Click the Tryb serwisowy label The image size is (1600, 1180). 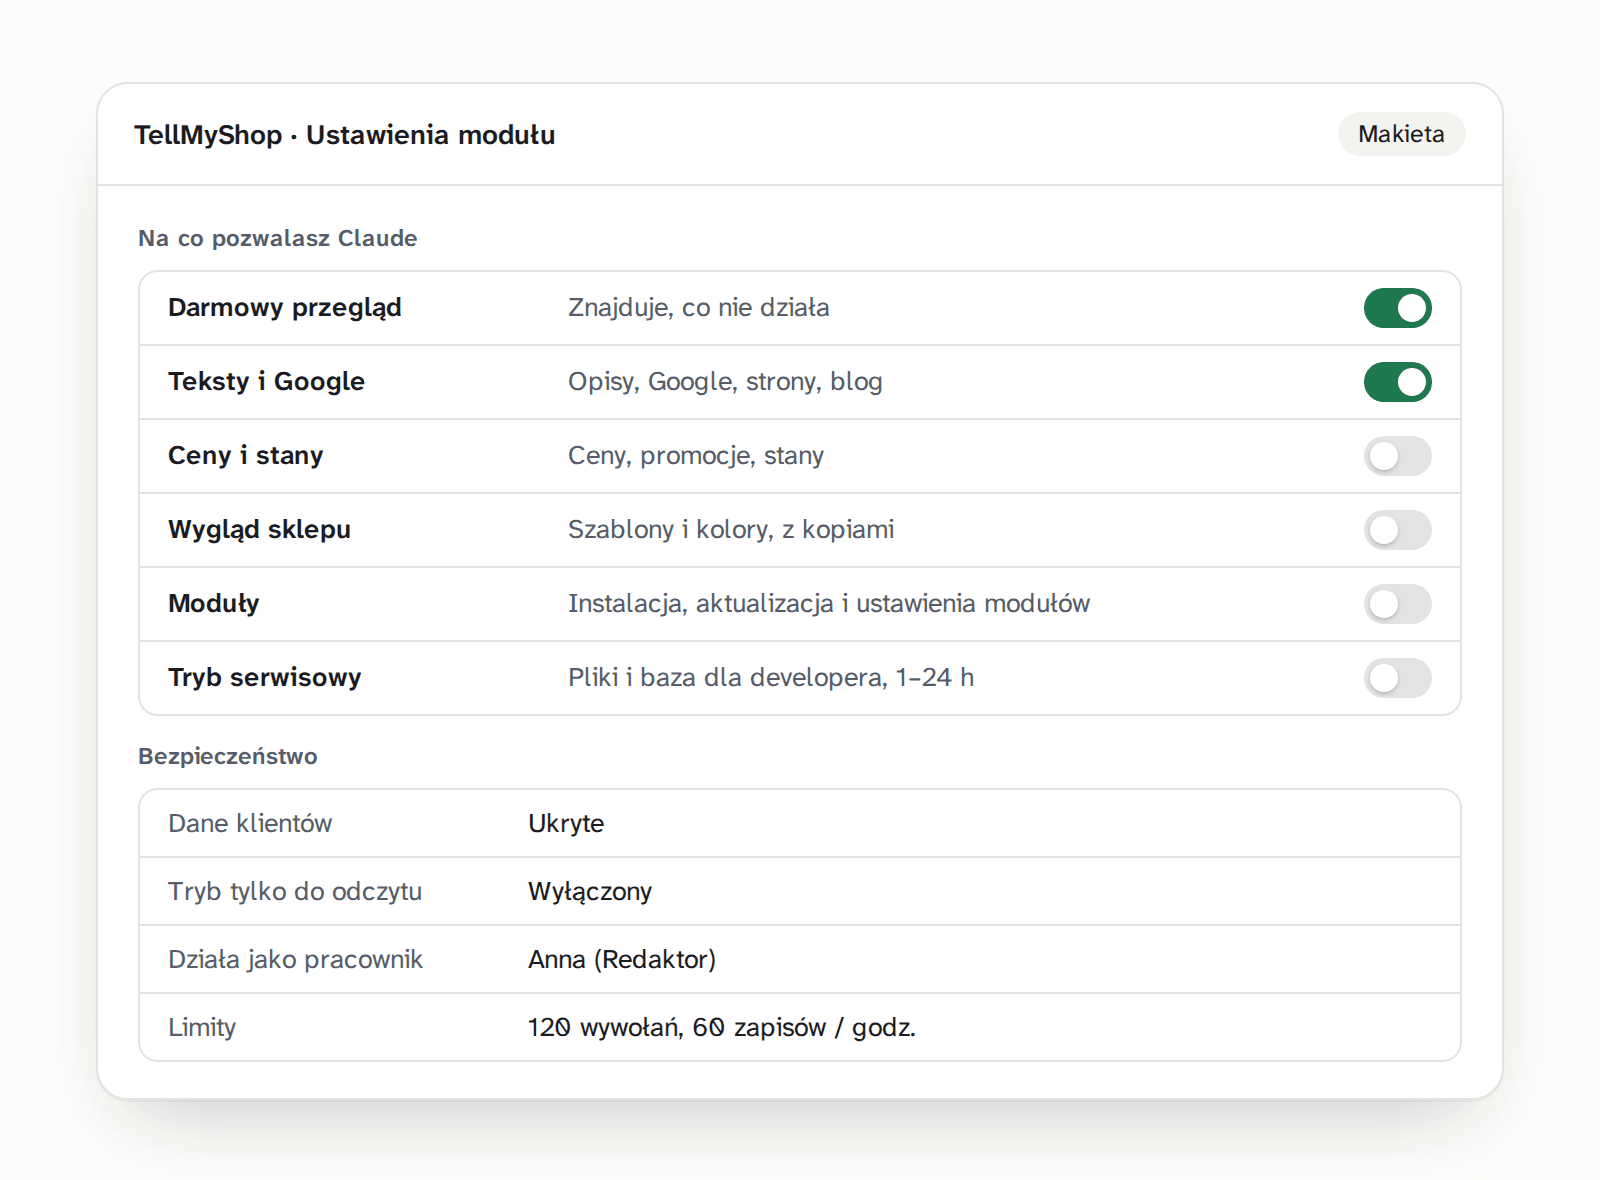point(265,678)
